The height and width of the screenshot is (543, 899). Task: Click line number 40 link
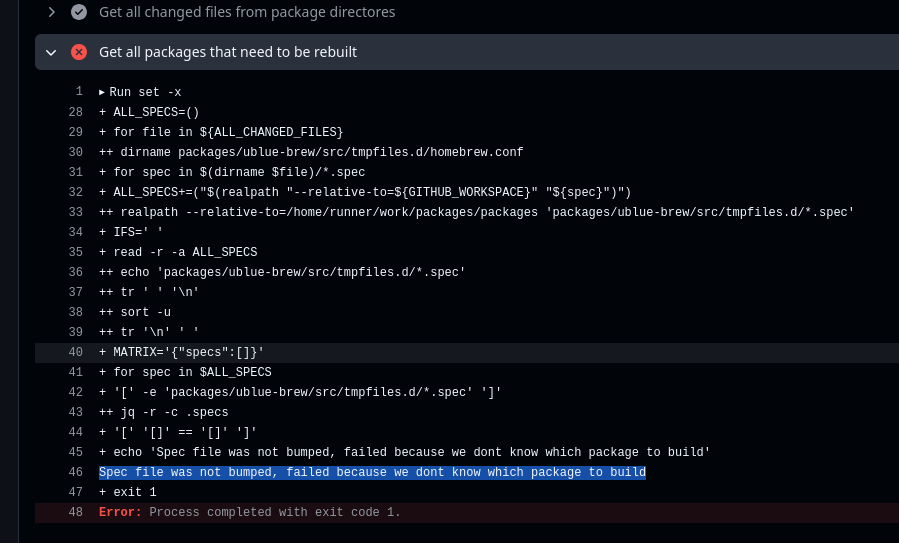pos(75,352)
